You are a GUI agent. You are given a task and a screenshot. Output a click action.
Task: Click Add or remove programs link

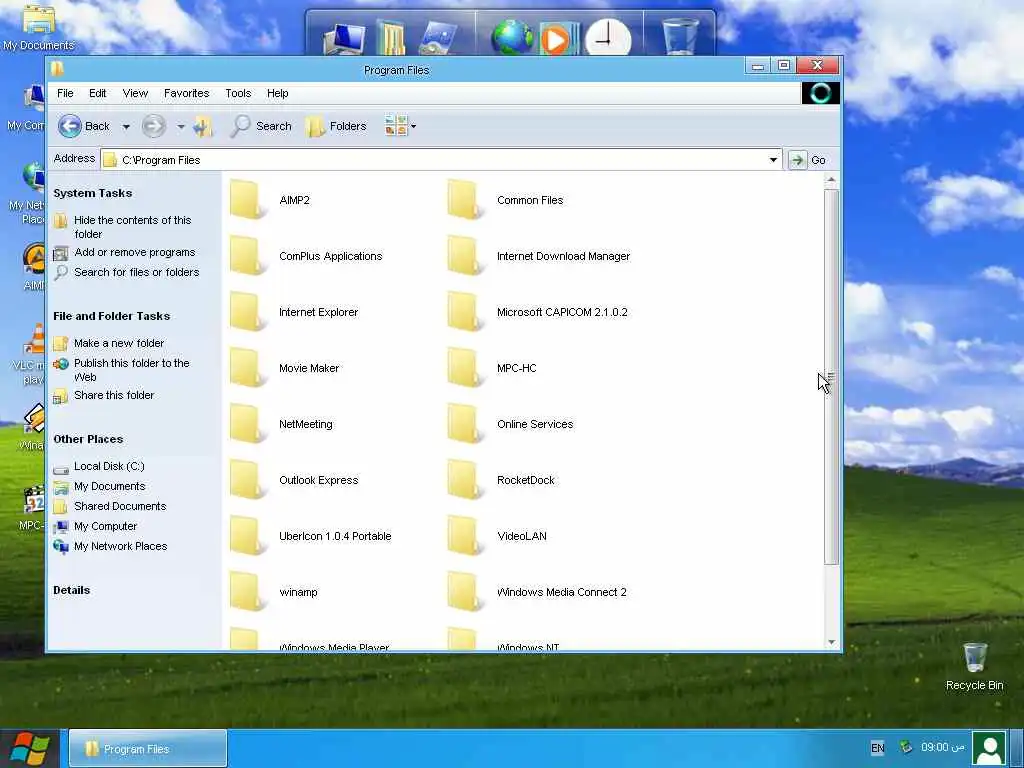135,252
